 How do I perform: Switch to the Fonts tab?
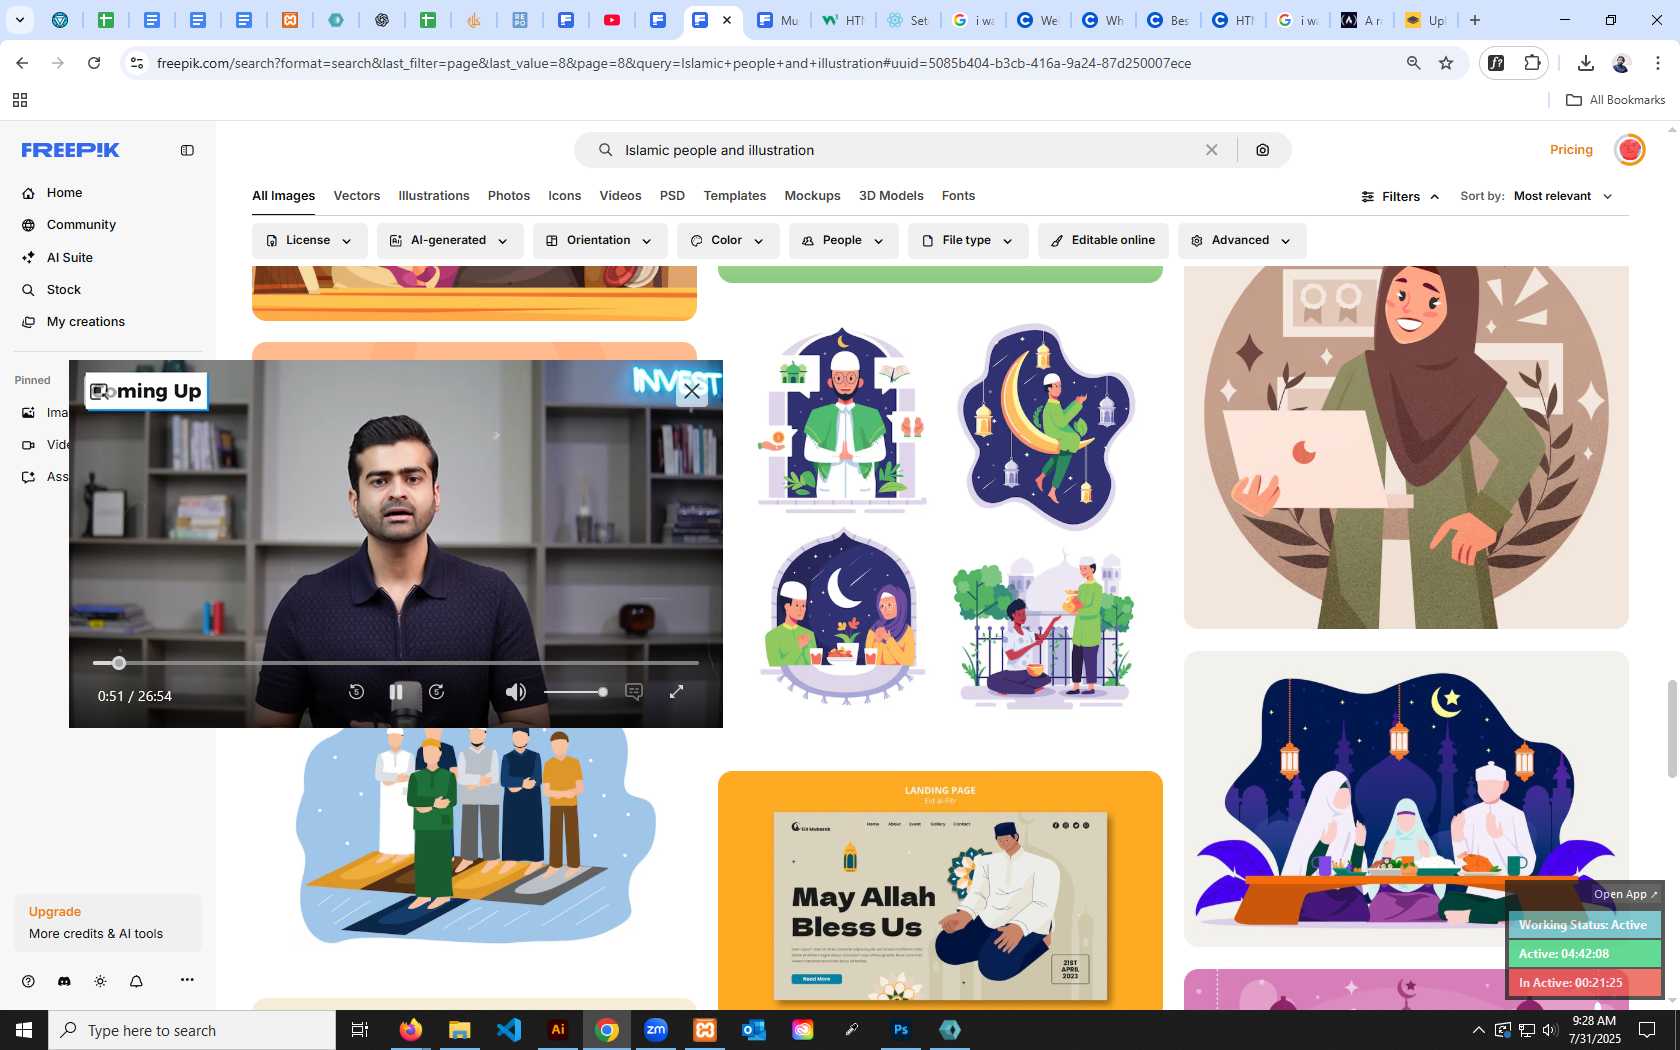coord(958,196)
